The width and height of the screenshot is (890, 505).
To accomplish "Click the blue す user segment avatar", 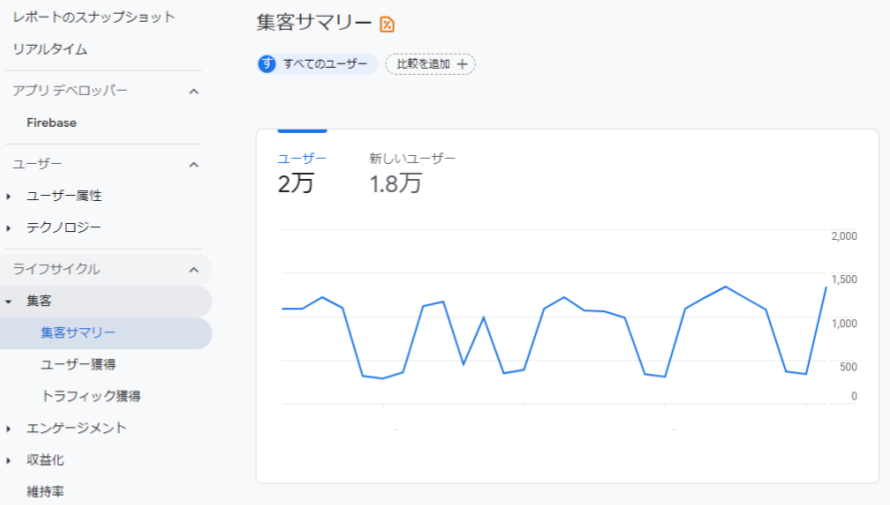I will pyautogui.click(x=267, y=64).
